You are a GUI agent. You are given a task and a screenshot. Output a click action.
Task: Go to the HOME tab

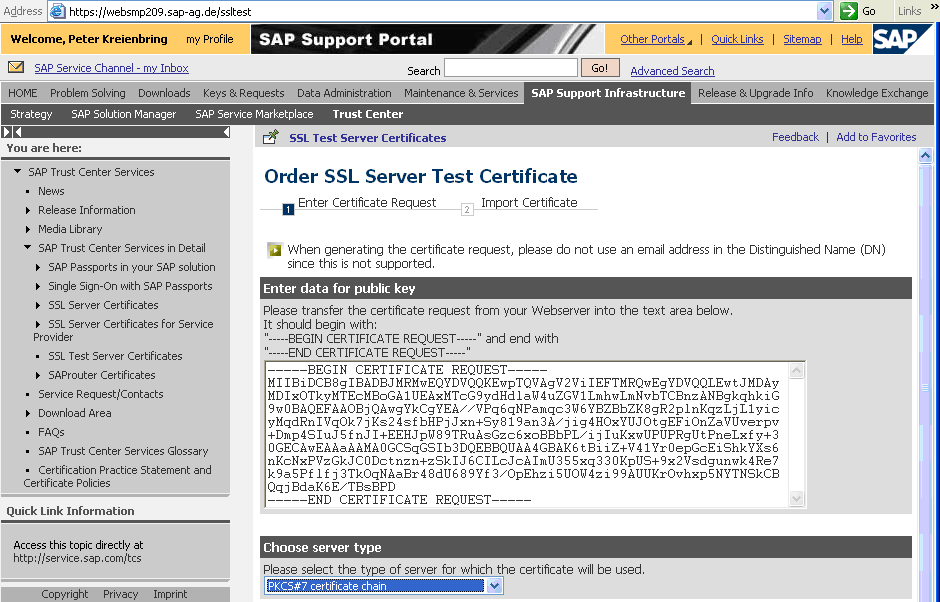[x=23, y=93]
